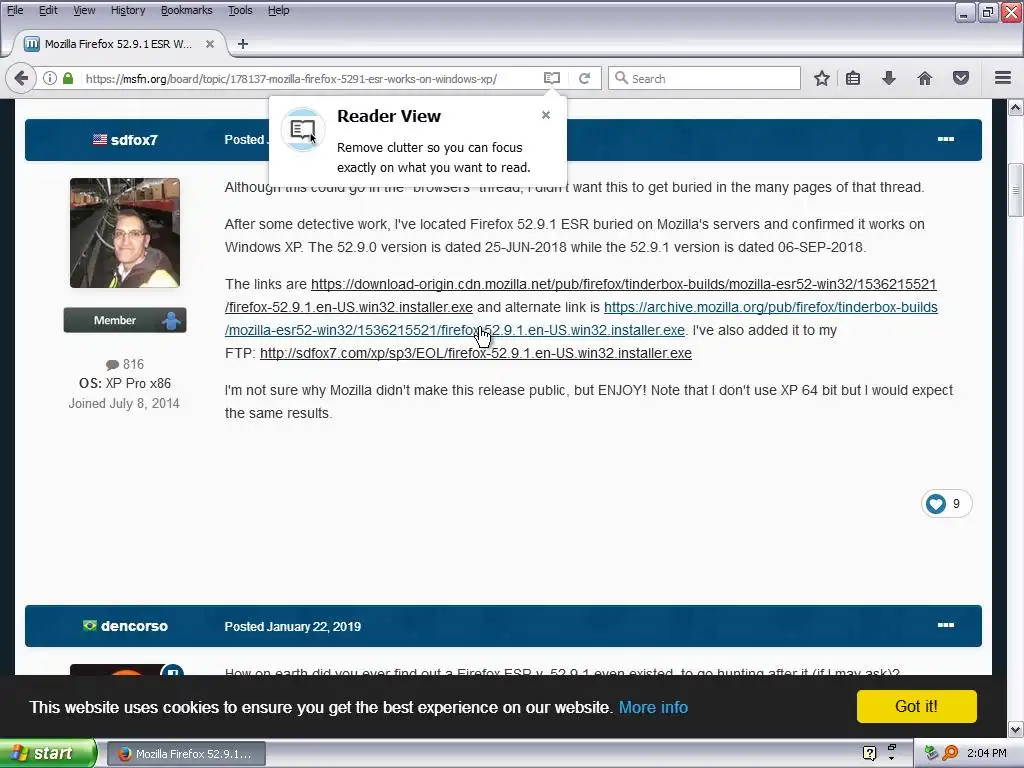
Task: Open the Tools menu
Action: point(240,10)
